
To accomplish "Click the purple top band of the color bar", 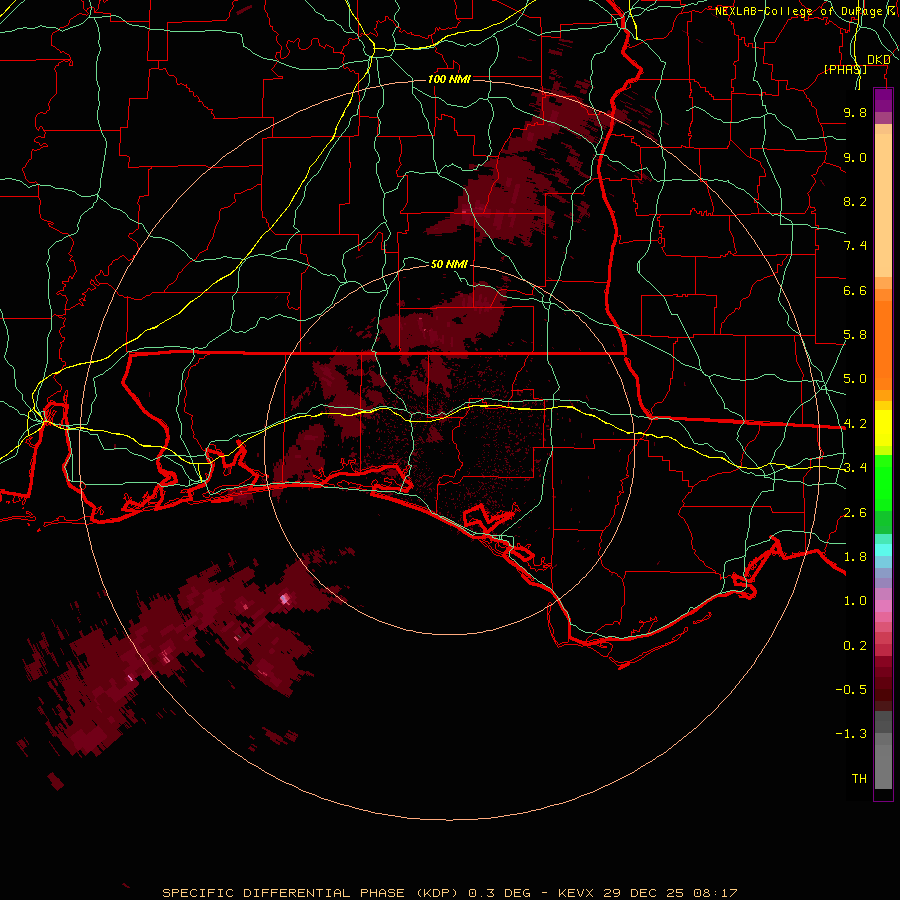I will [883, 100].
